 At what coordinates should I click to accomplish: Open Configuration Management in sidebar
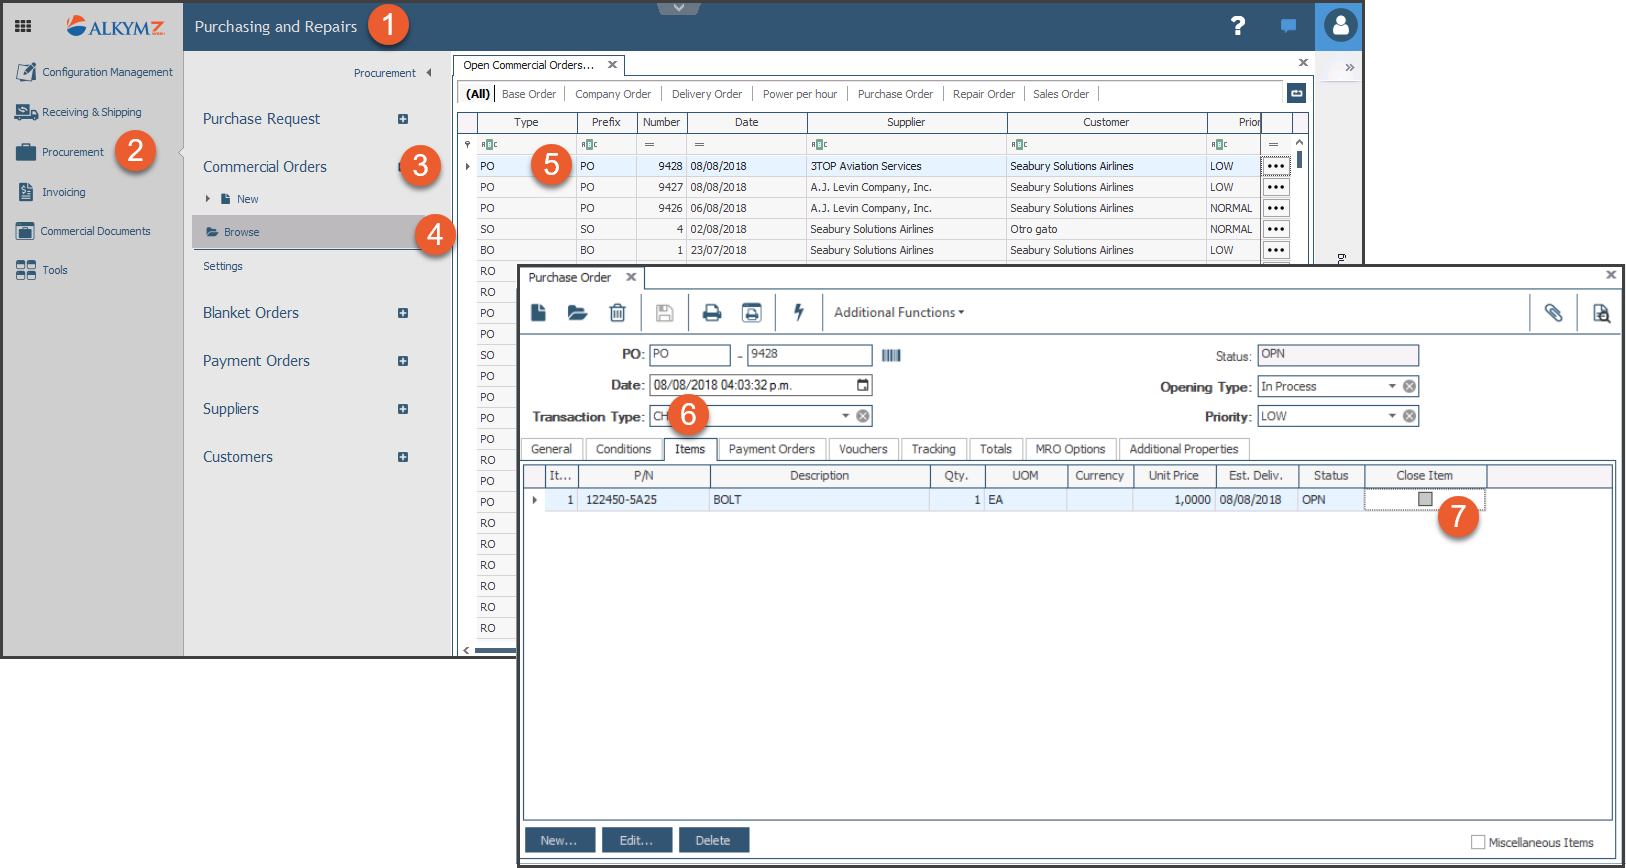click(94, 72)
